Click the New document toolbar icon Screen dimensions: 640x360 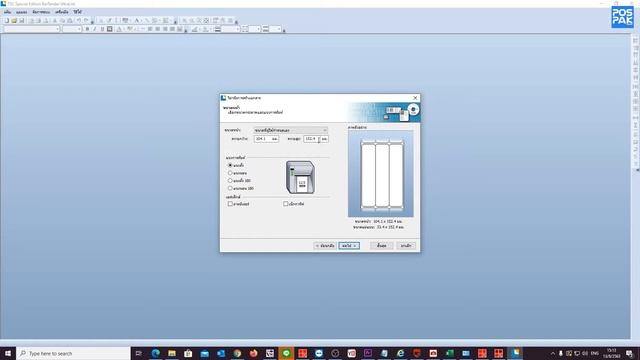pos(7,20)
